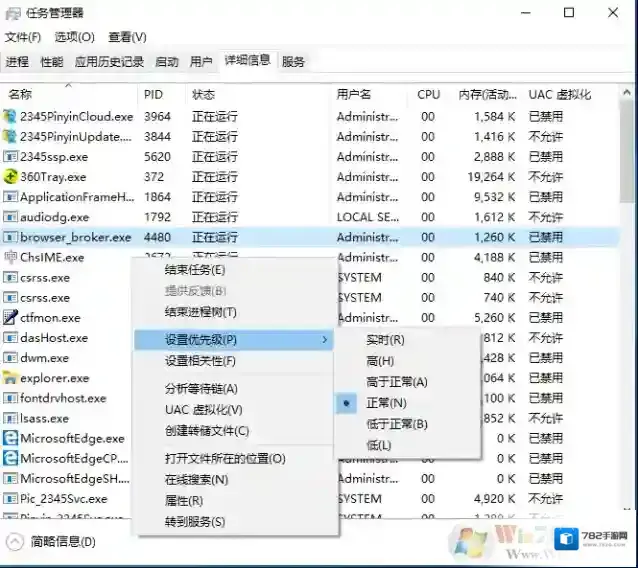The image size is (638, 568).
Task: Click the MicrosoftEdgeSH process icon
Action: coord(10,478)
